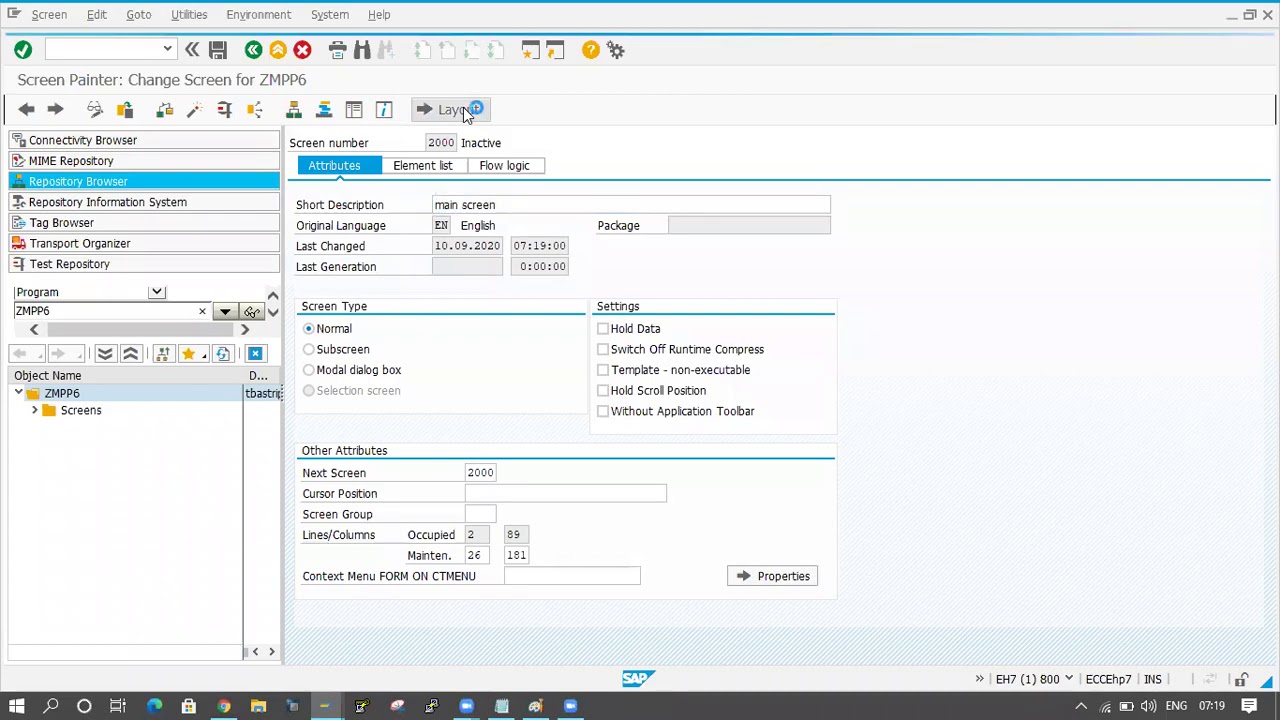1280x720 pixels.
Task: Click the Help information icon
Action: pyautogui.click(x=384, y=109)
